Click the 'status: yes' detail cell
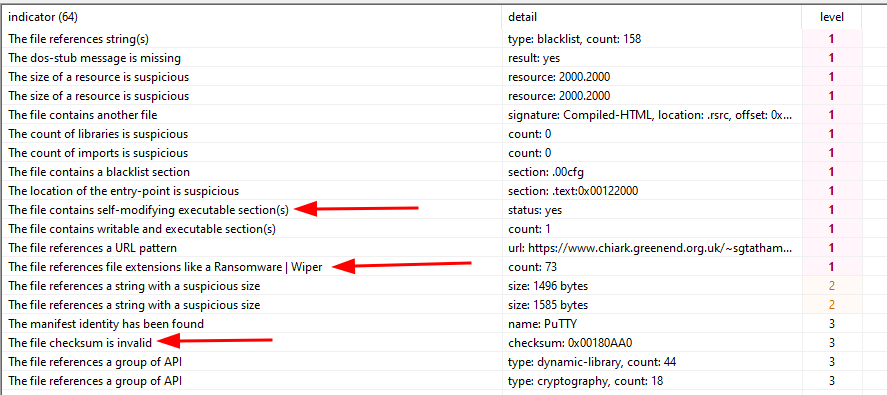Image resolution: width=887 pixels, height=395 pixels. tap(535, 210)
